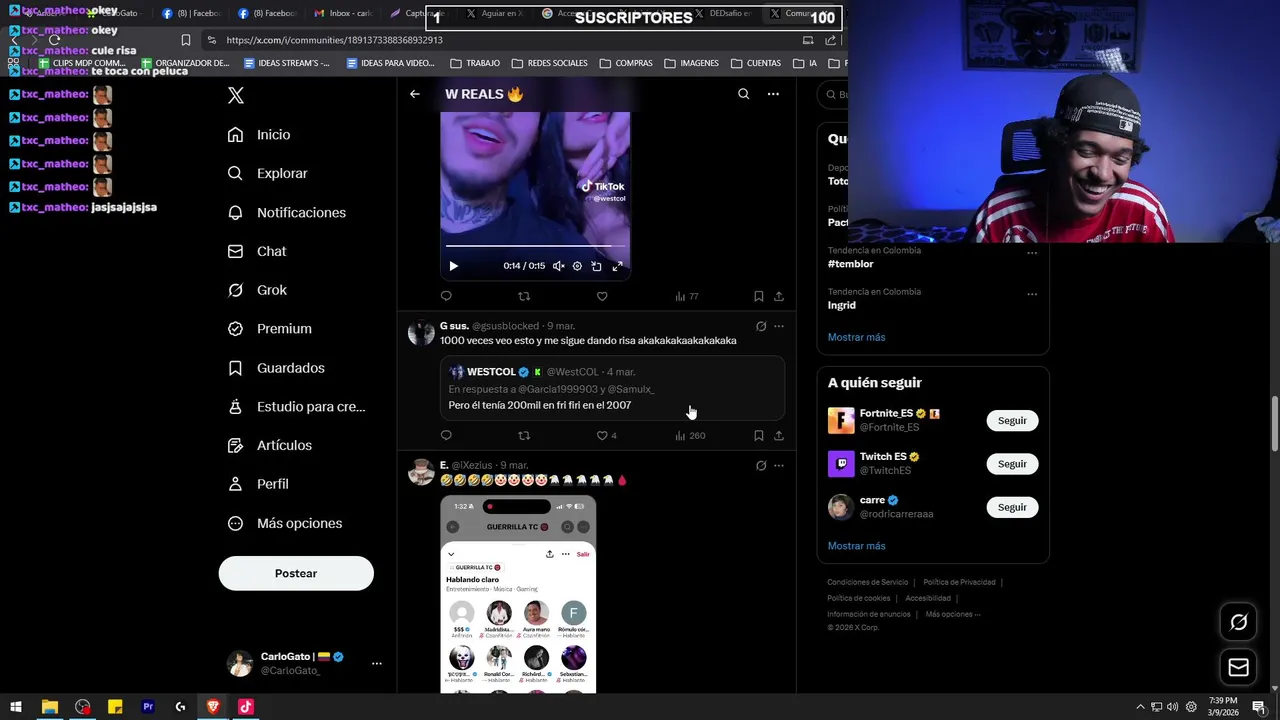Open more options on iXezius post
This screenshot has height=720, width=1280.
point(779,466)
